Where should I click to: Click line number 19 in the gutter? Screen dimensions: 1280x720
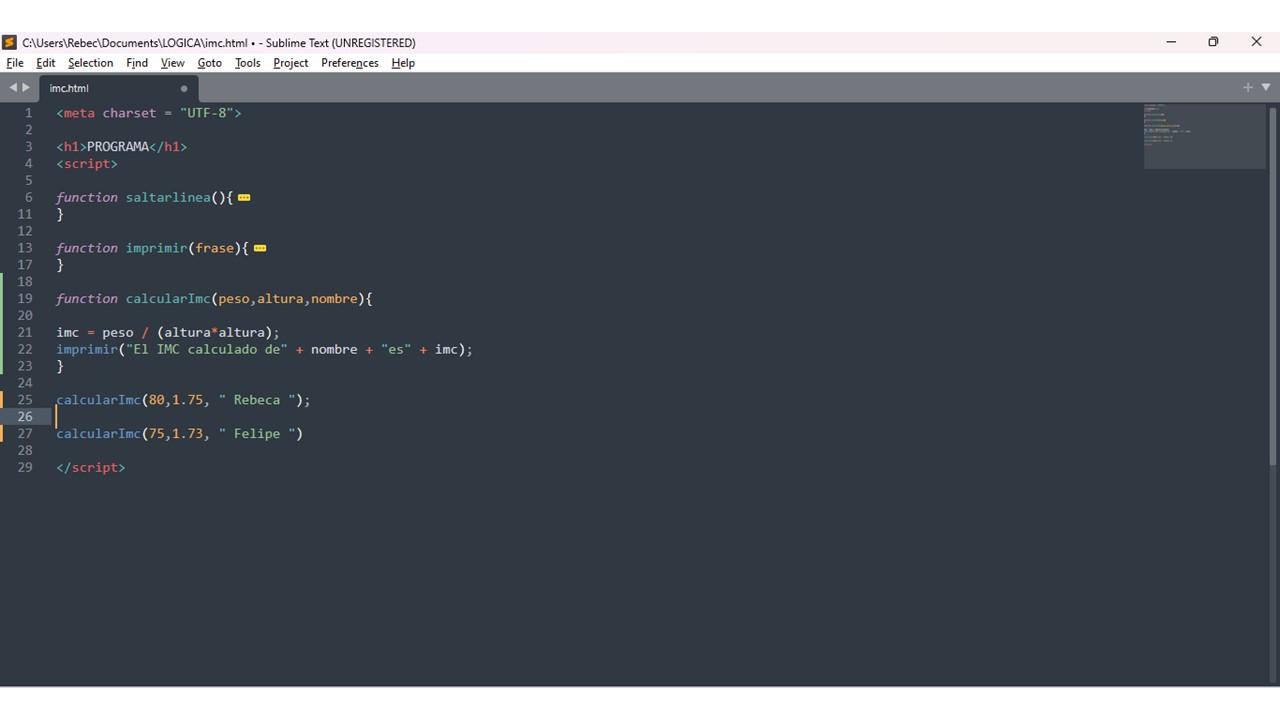click(x=25, y=299)
